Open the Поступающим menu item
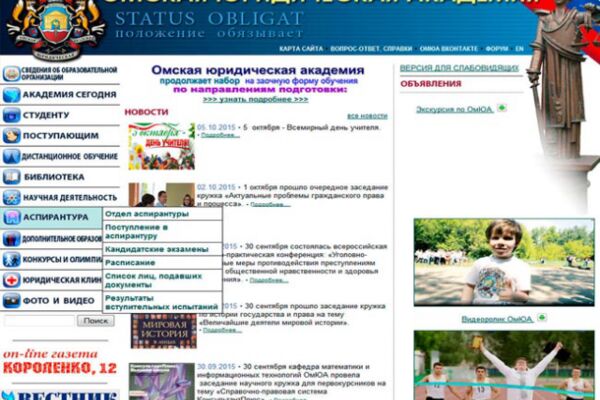Screen dimensions: 600x400 60,136
